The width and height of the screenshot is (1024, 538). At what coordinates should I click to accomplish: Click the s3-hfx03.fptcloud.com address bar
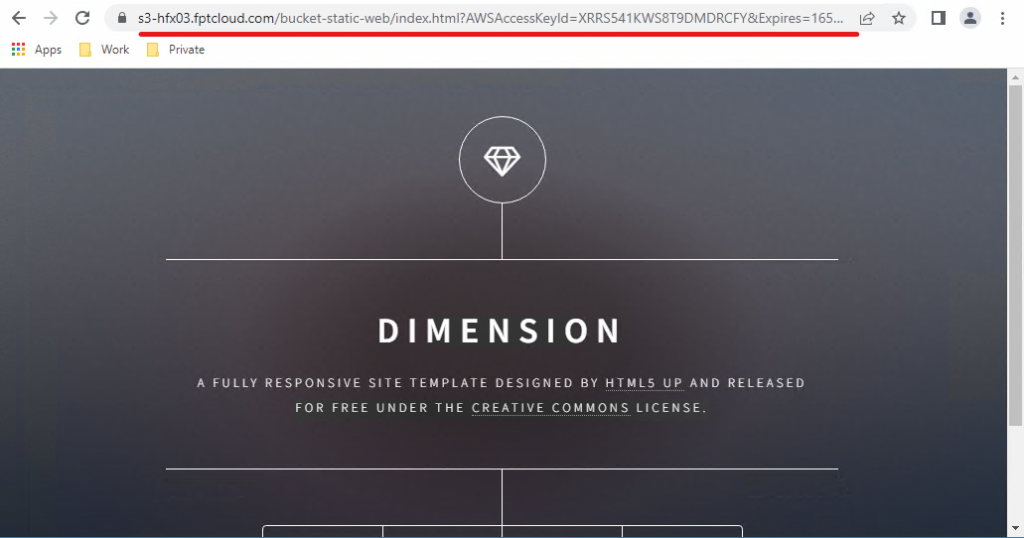[x=490, y=18]
